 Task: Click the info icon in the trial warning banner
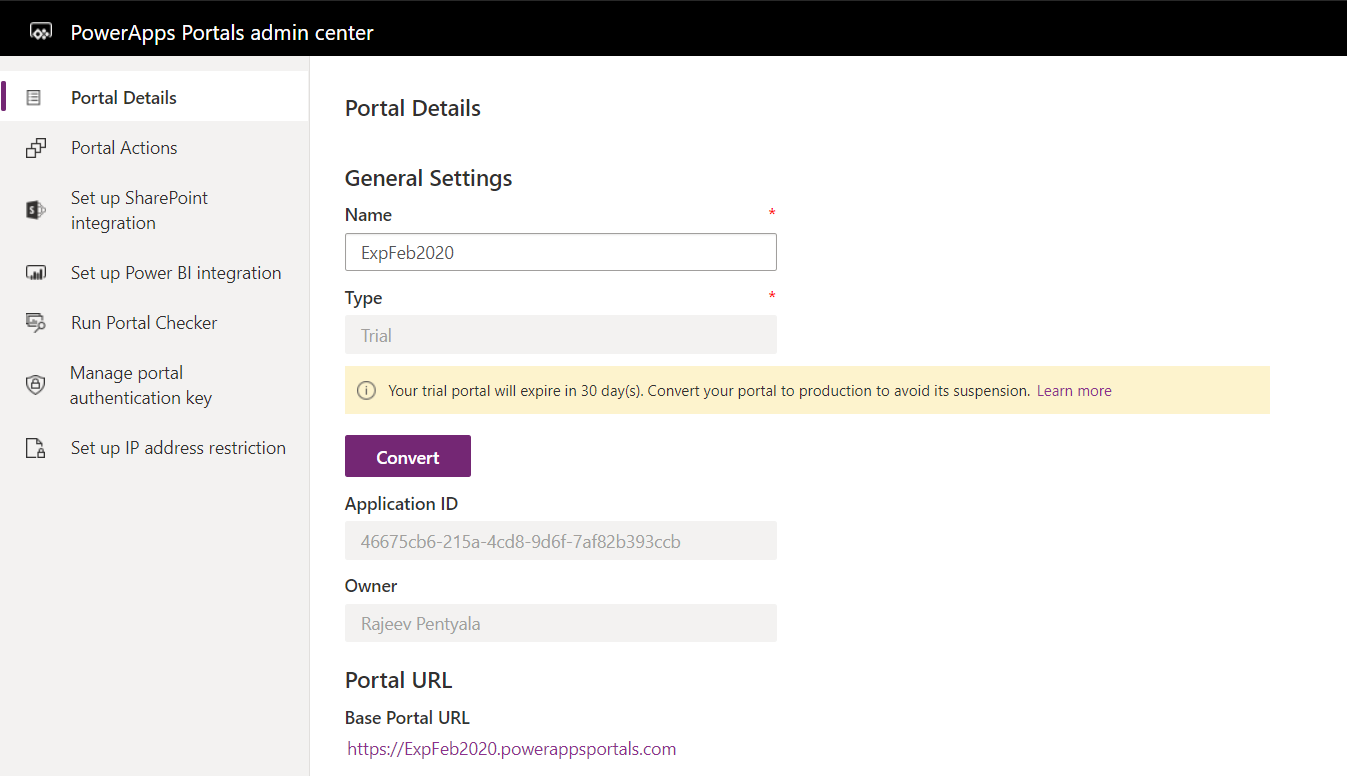pos(365,390)
